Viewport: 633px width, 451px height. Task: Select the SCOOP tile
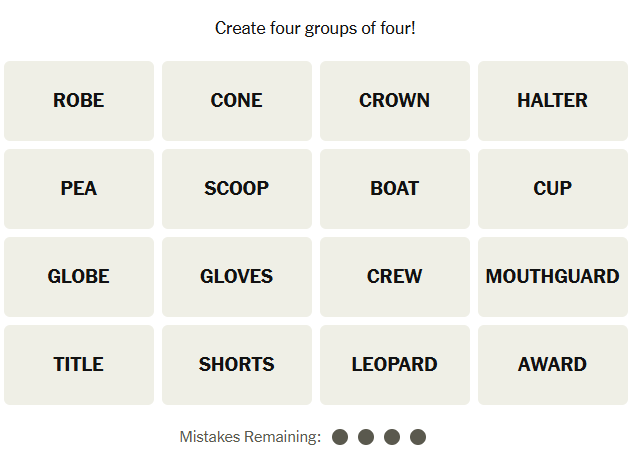pos(237,189)
